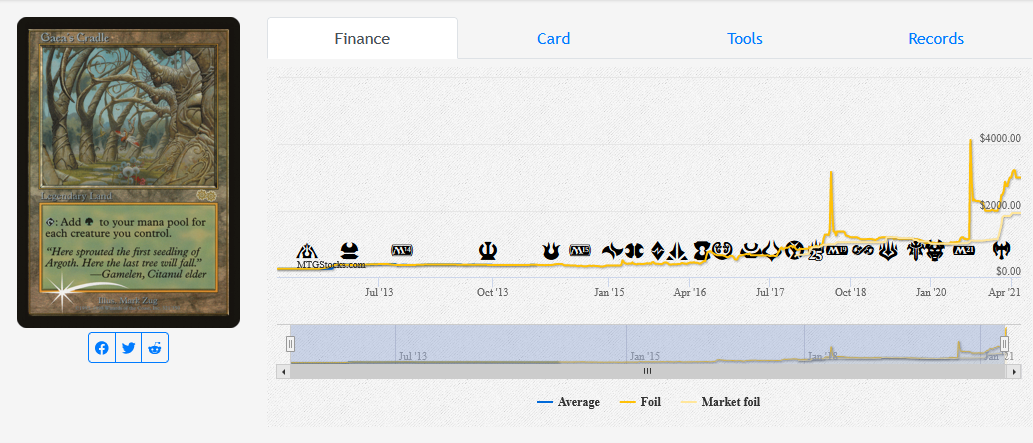Image resolution: width=1033 pixels, height=443 pixels.
Task: Share card on Twitter
Action: point(129,348)
